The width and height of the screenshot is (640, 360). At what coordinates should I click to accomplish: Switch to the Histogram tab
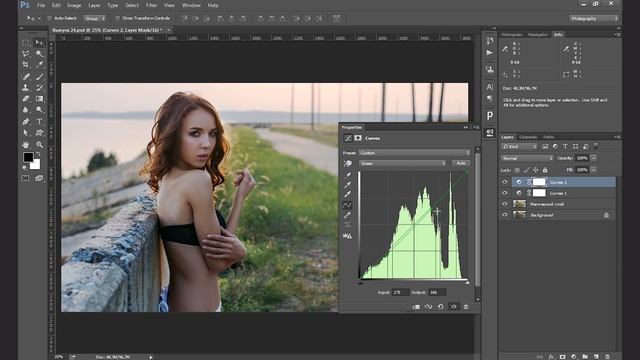512,35
